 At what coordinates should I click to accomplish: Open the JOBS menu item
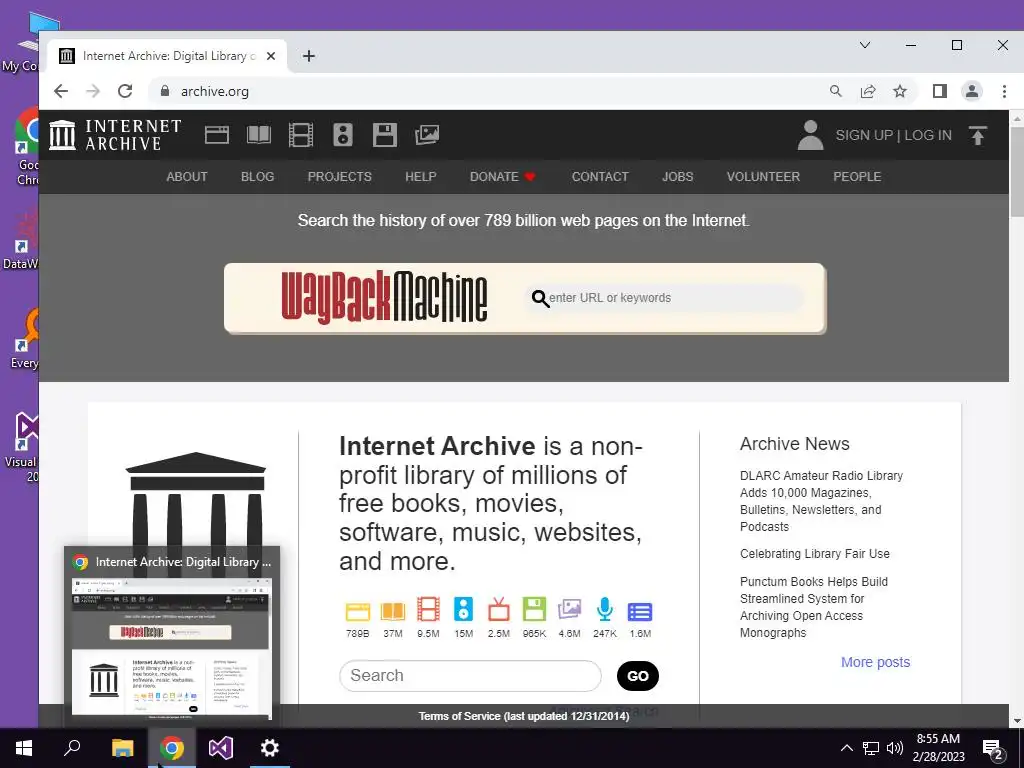click(678, 176)
